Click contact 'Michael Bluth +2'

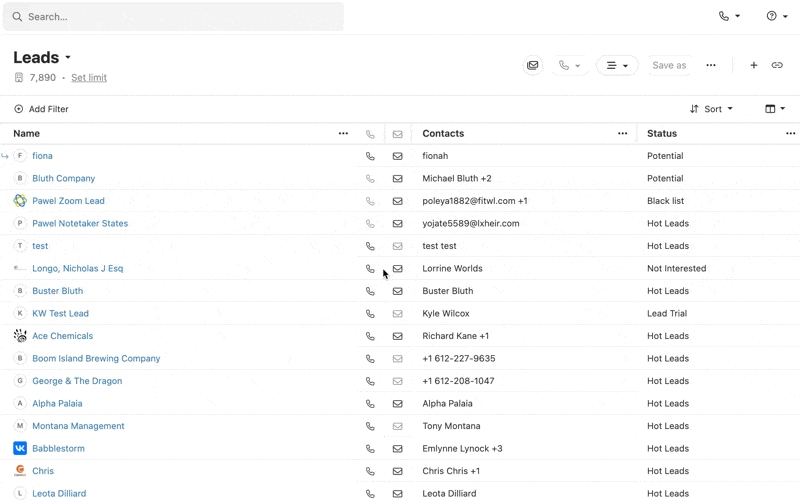tap(457, 179)
